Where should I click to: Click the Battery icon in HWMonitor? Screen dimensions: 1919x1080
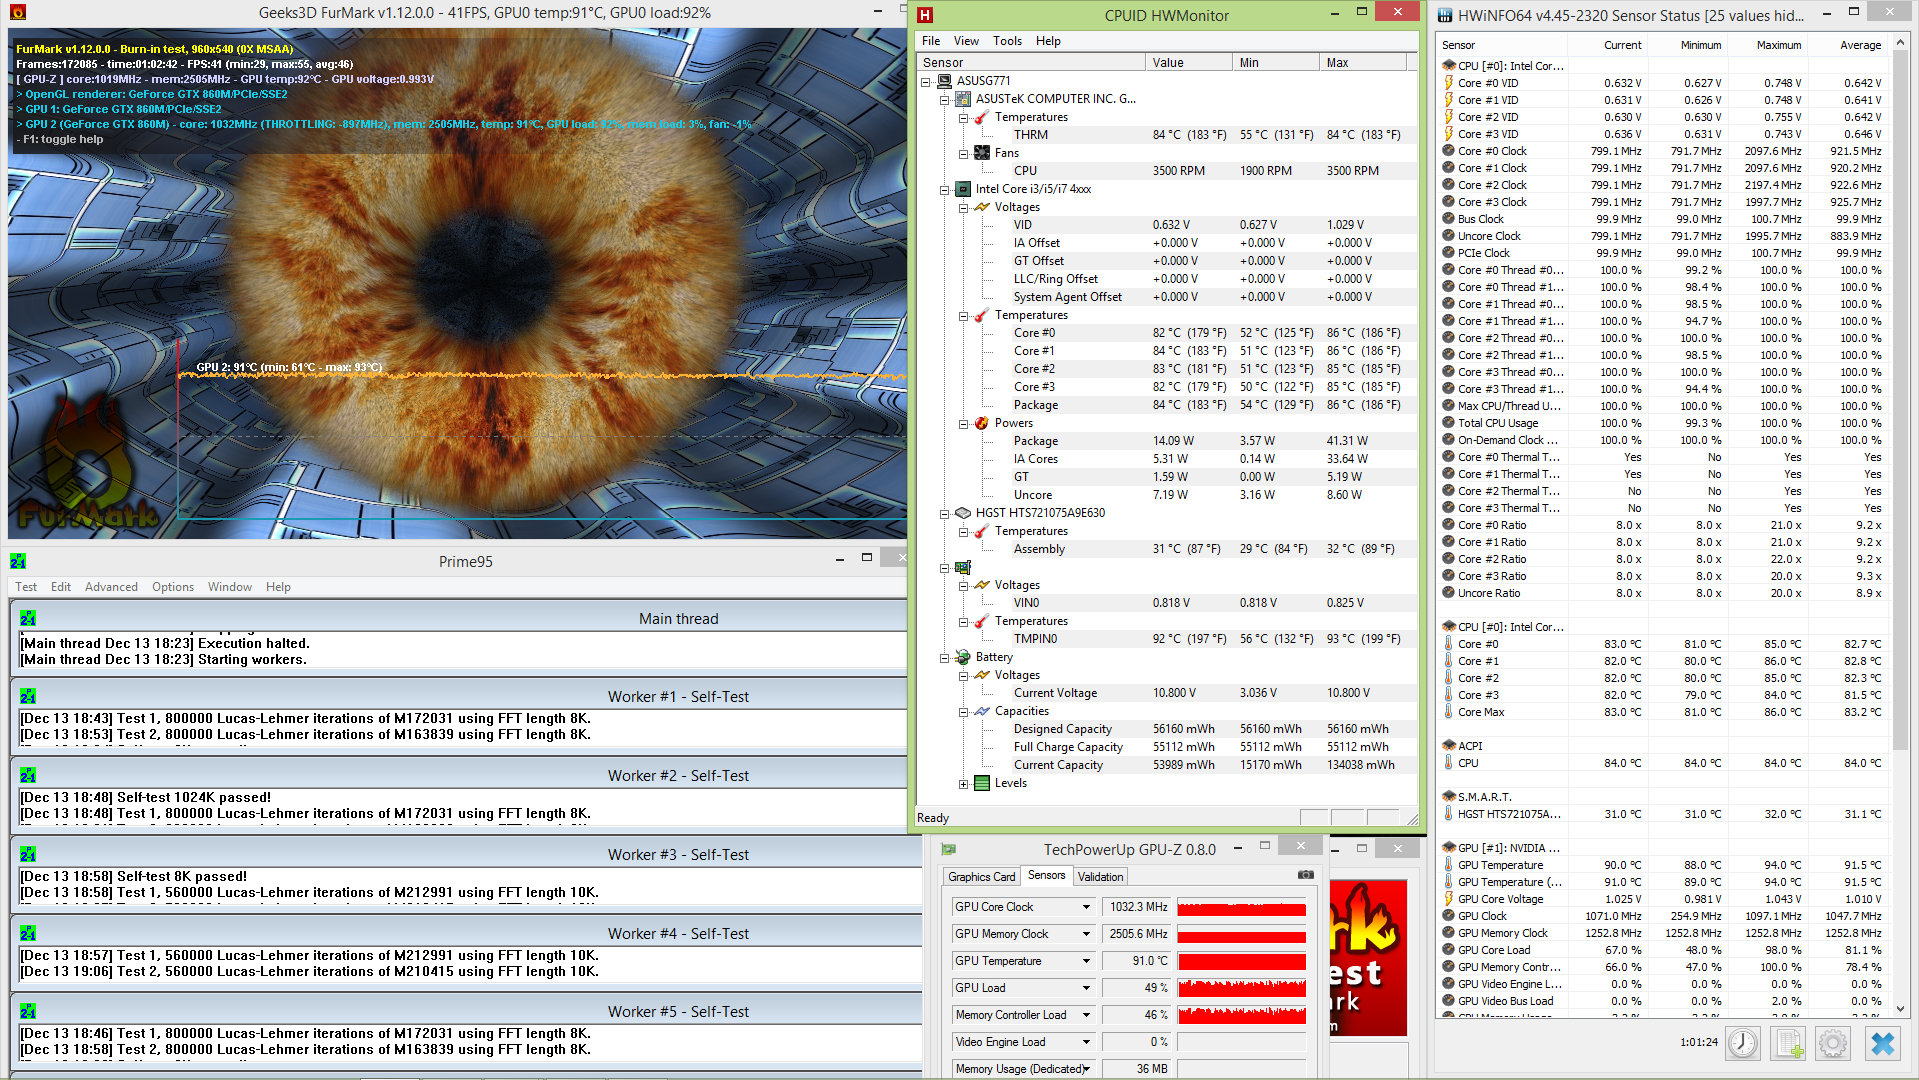click(963, 657)
